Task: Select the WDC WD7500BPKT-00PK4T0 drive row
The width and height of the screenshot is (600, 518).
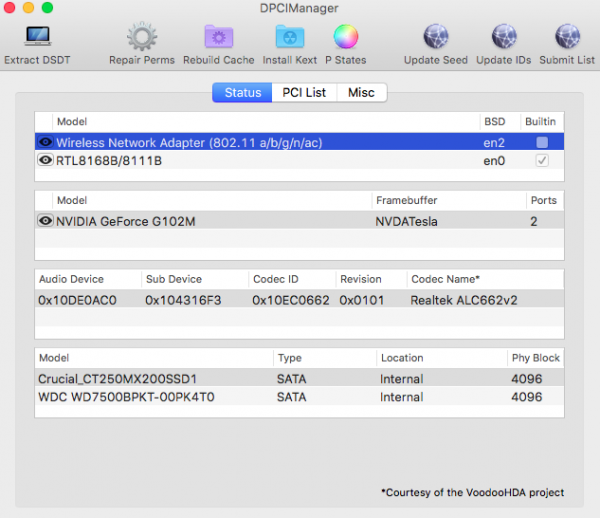Action: (x=299, y=397)
